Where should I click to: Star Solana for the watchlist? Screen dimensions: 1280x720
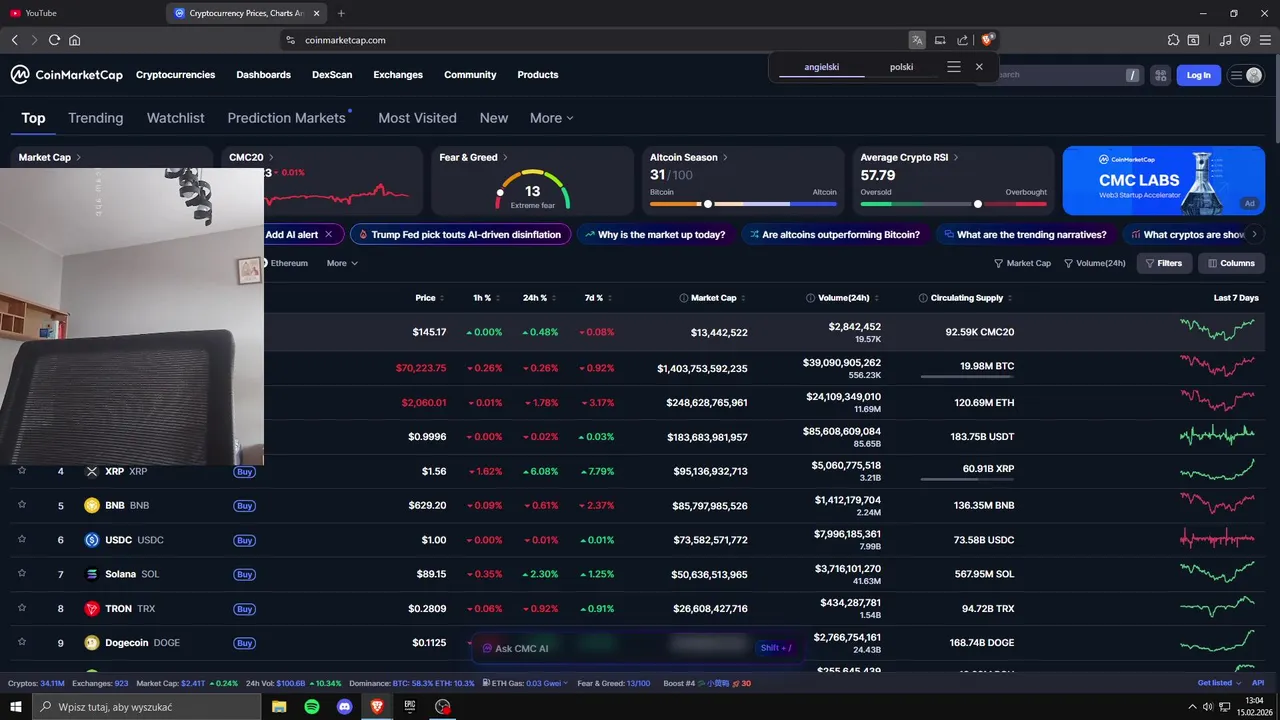[x=22, y=574]
